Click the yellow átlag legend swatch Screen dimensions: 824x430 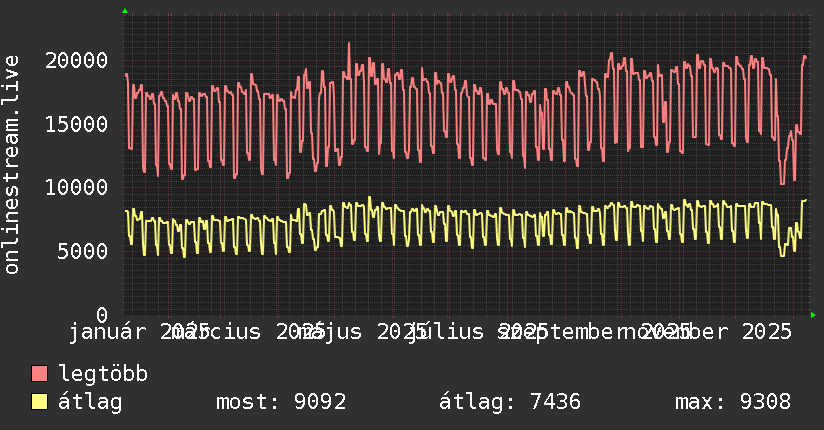click(x=39, y=402)
